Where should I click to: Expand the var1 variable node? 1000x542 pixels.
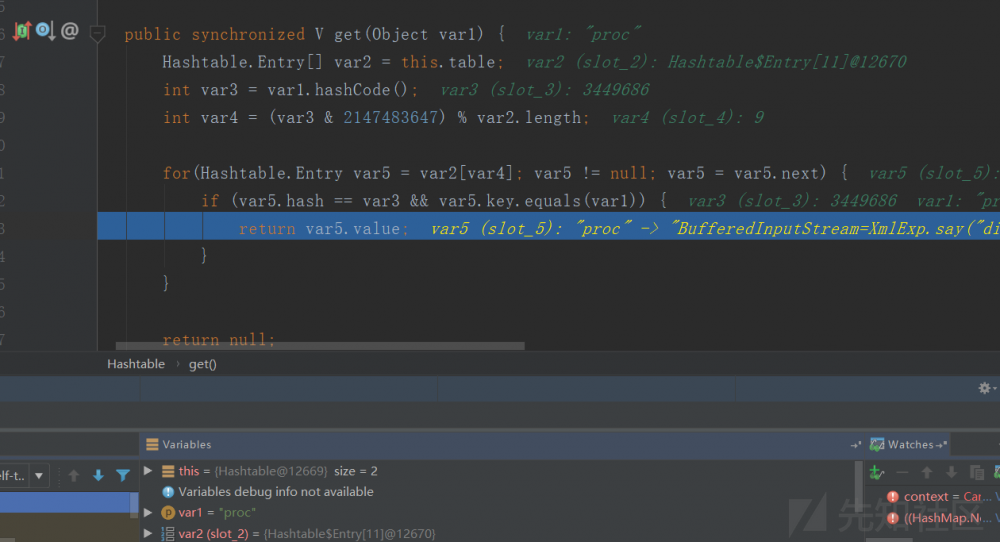[x=148, y=512]
